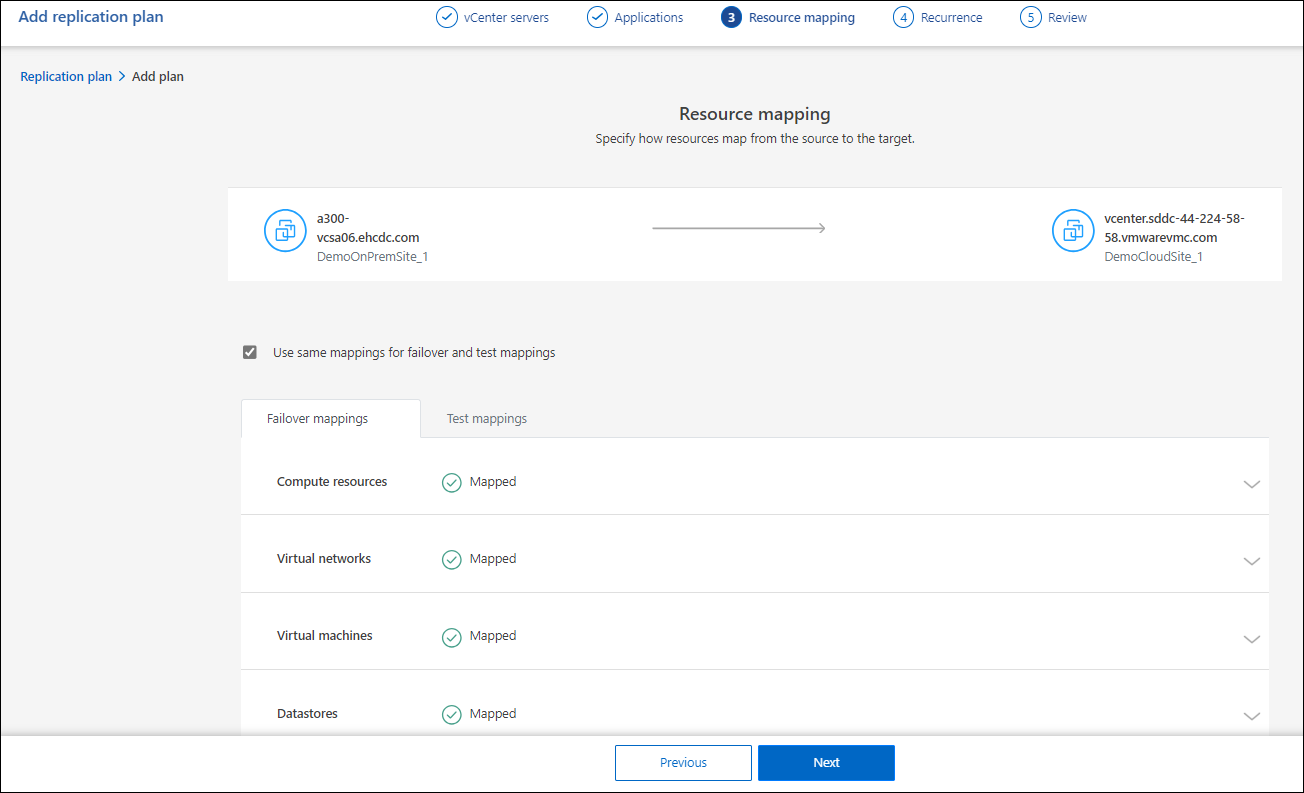
Task: Click the vCenter servers completed step checkmark
Action: tap(447, 18)
